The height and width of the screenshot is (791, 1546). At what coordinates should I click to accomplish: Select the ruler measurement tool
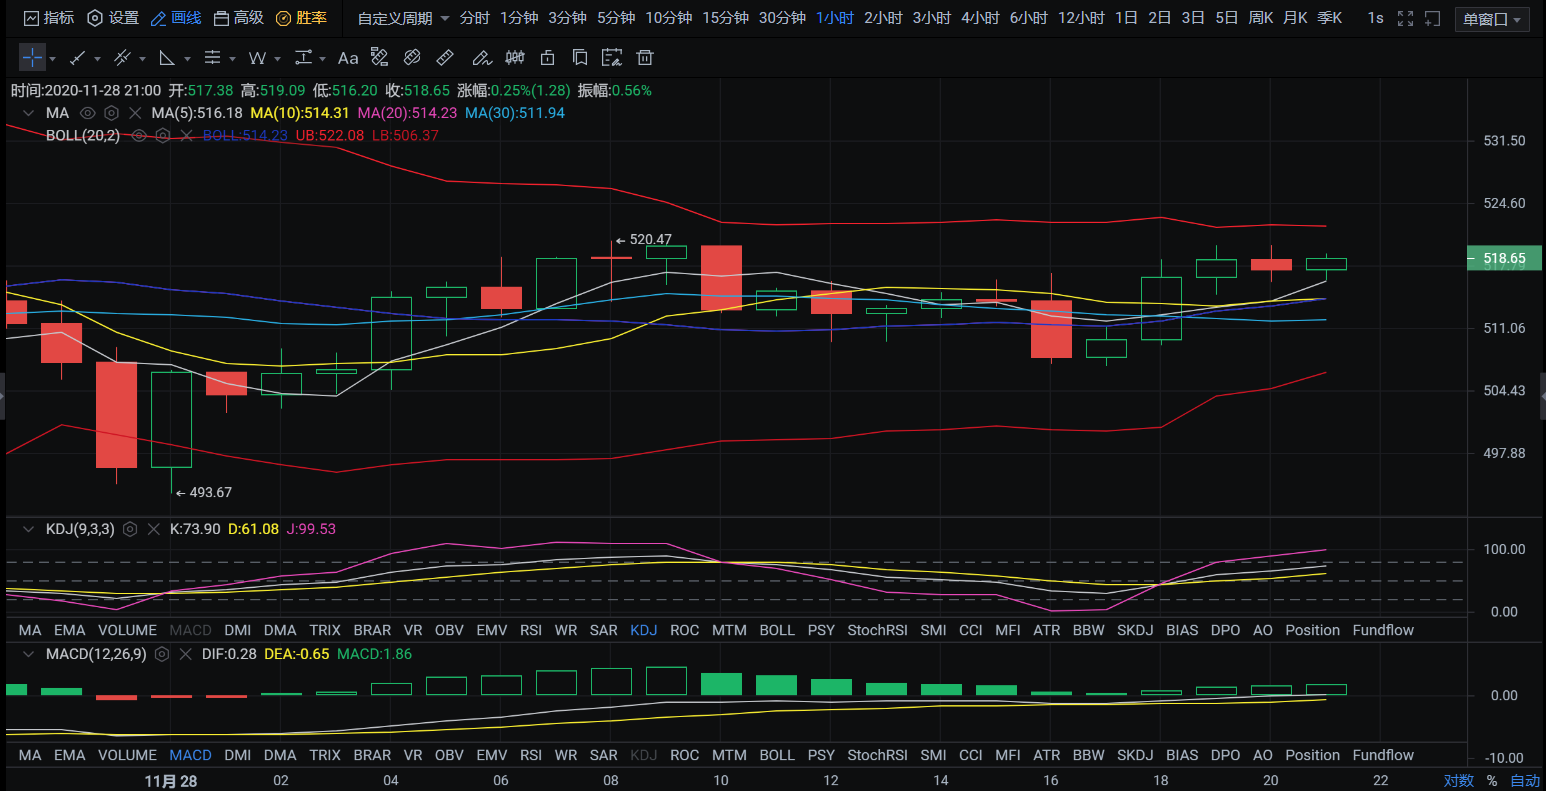tap(446, 58)
